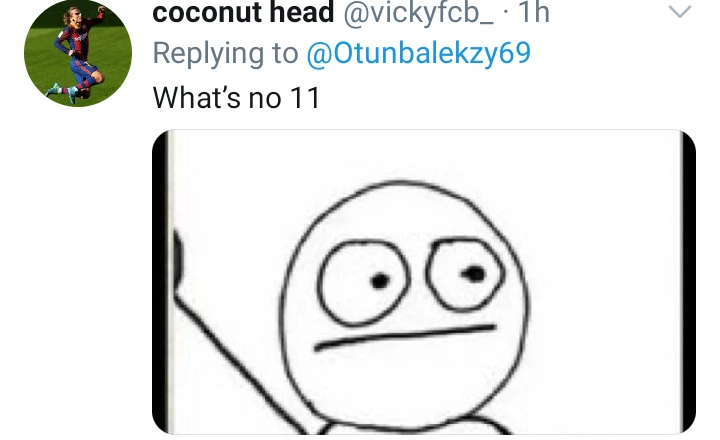Click the meme character's left eye

coord(363,283)
